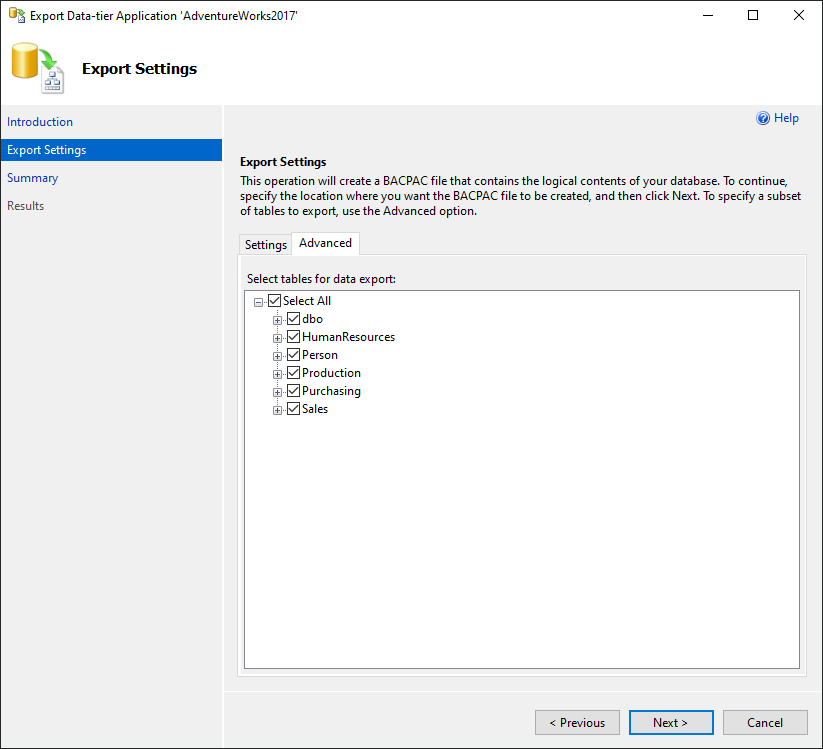
Task: Maximize the export wizard window
Action: point(753,15)
